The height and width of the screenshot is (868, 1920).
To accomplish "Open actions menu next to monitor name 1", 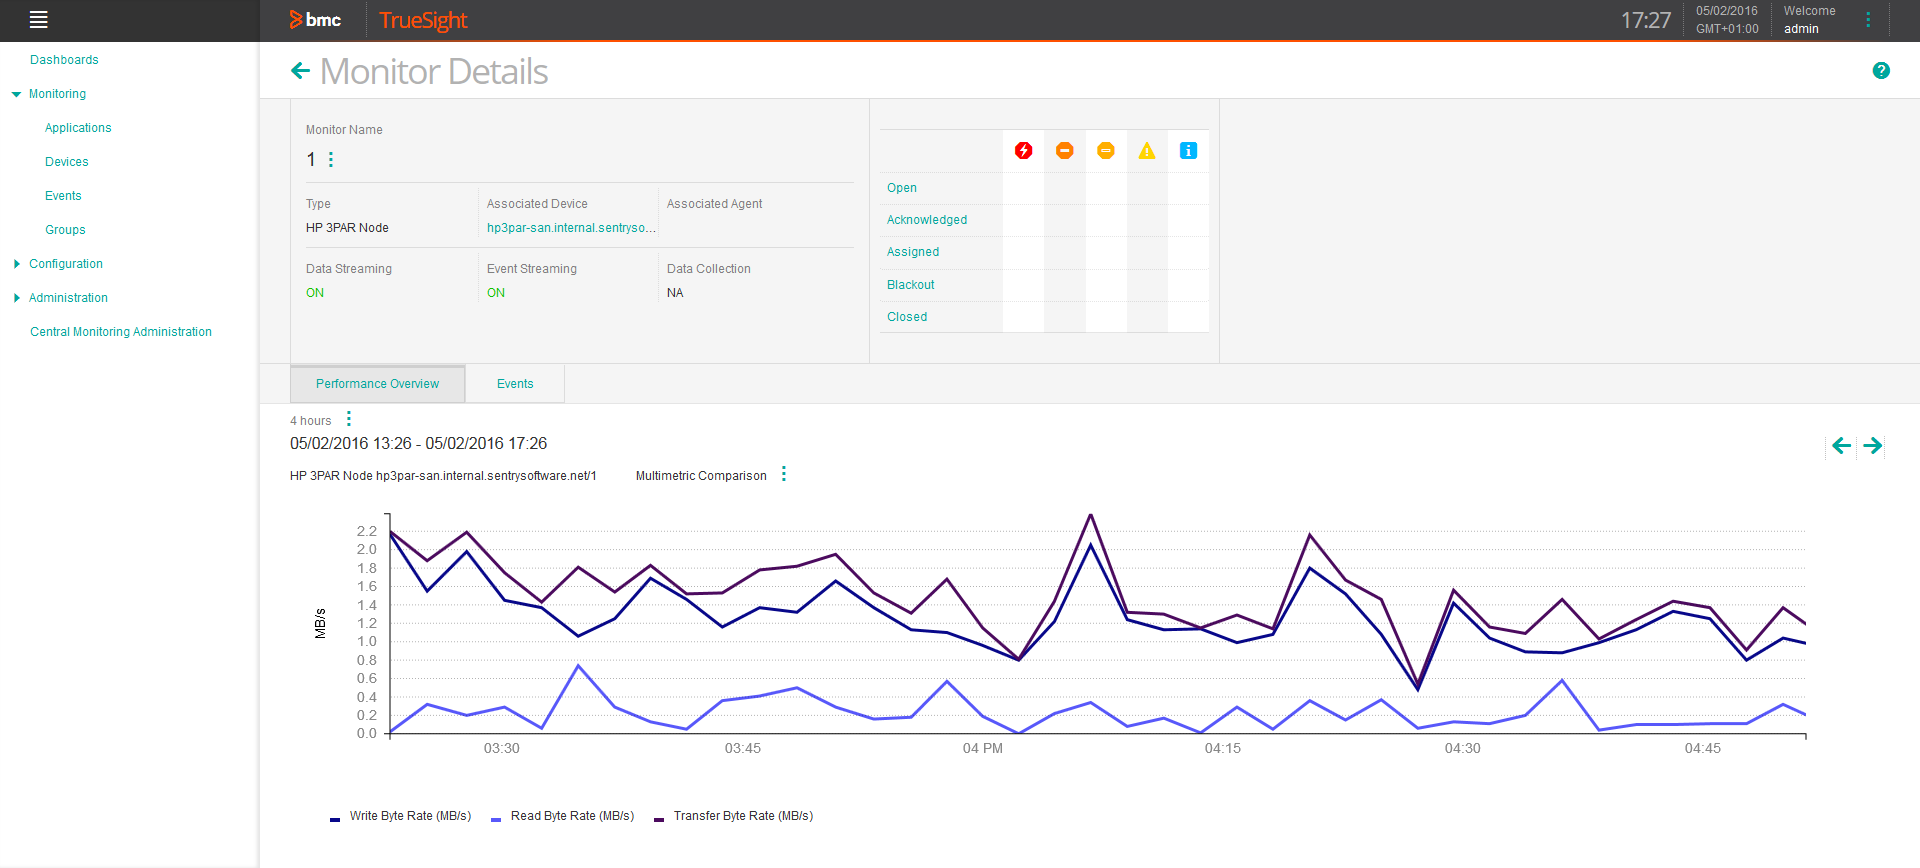I will 331,160.
